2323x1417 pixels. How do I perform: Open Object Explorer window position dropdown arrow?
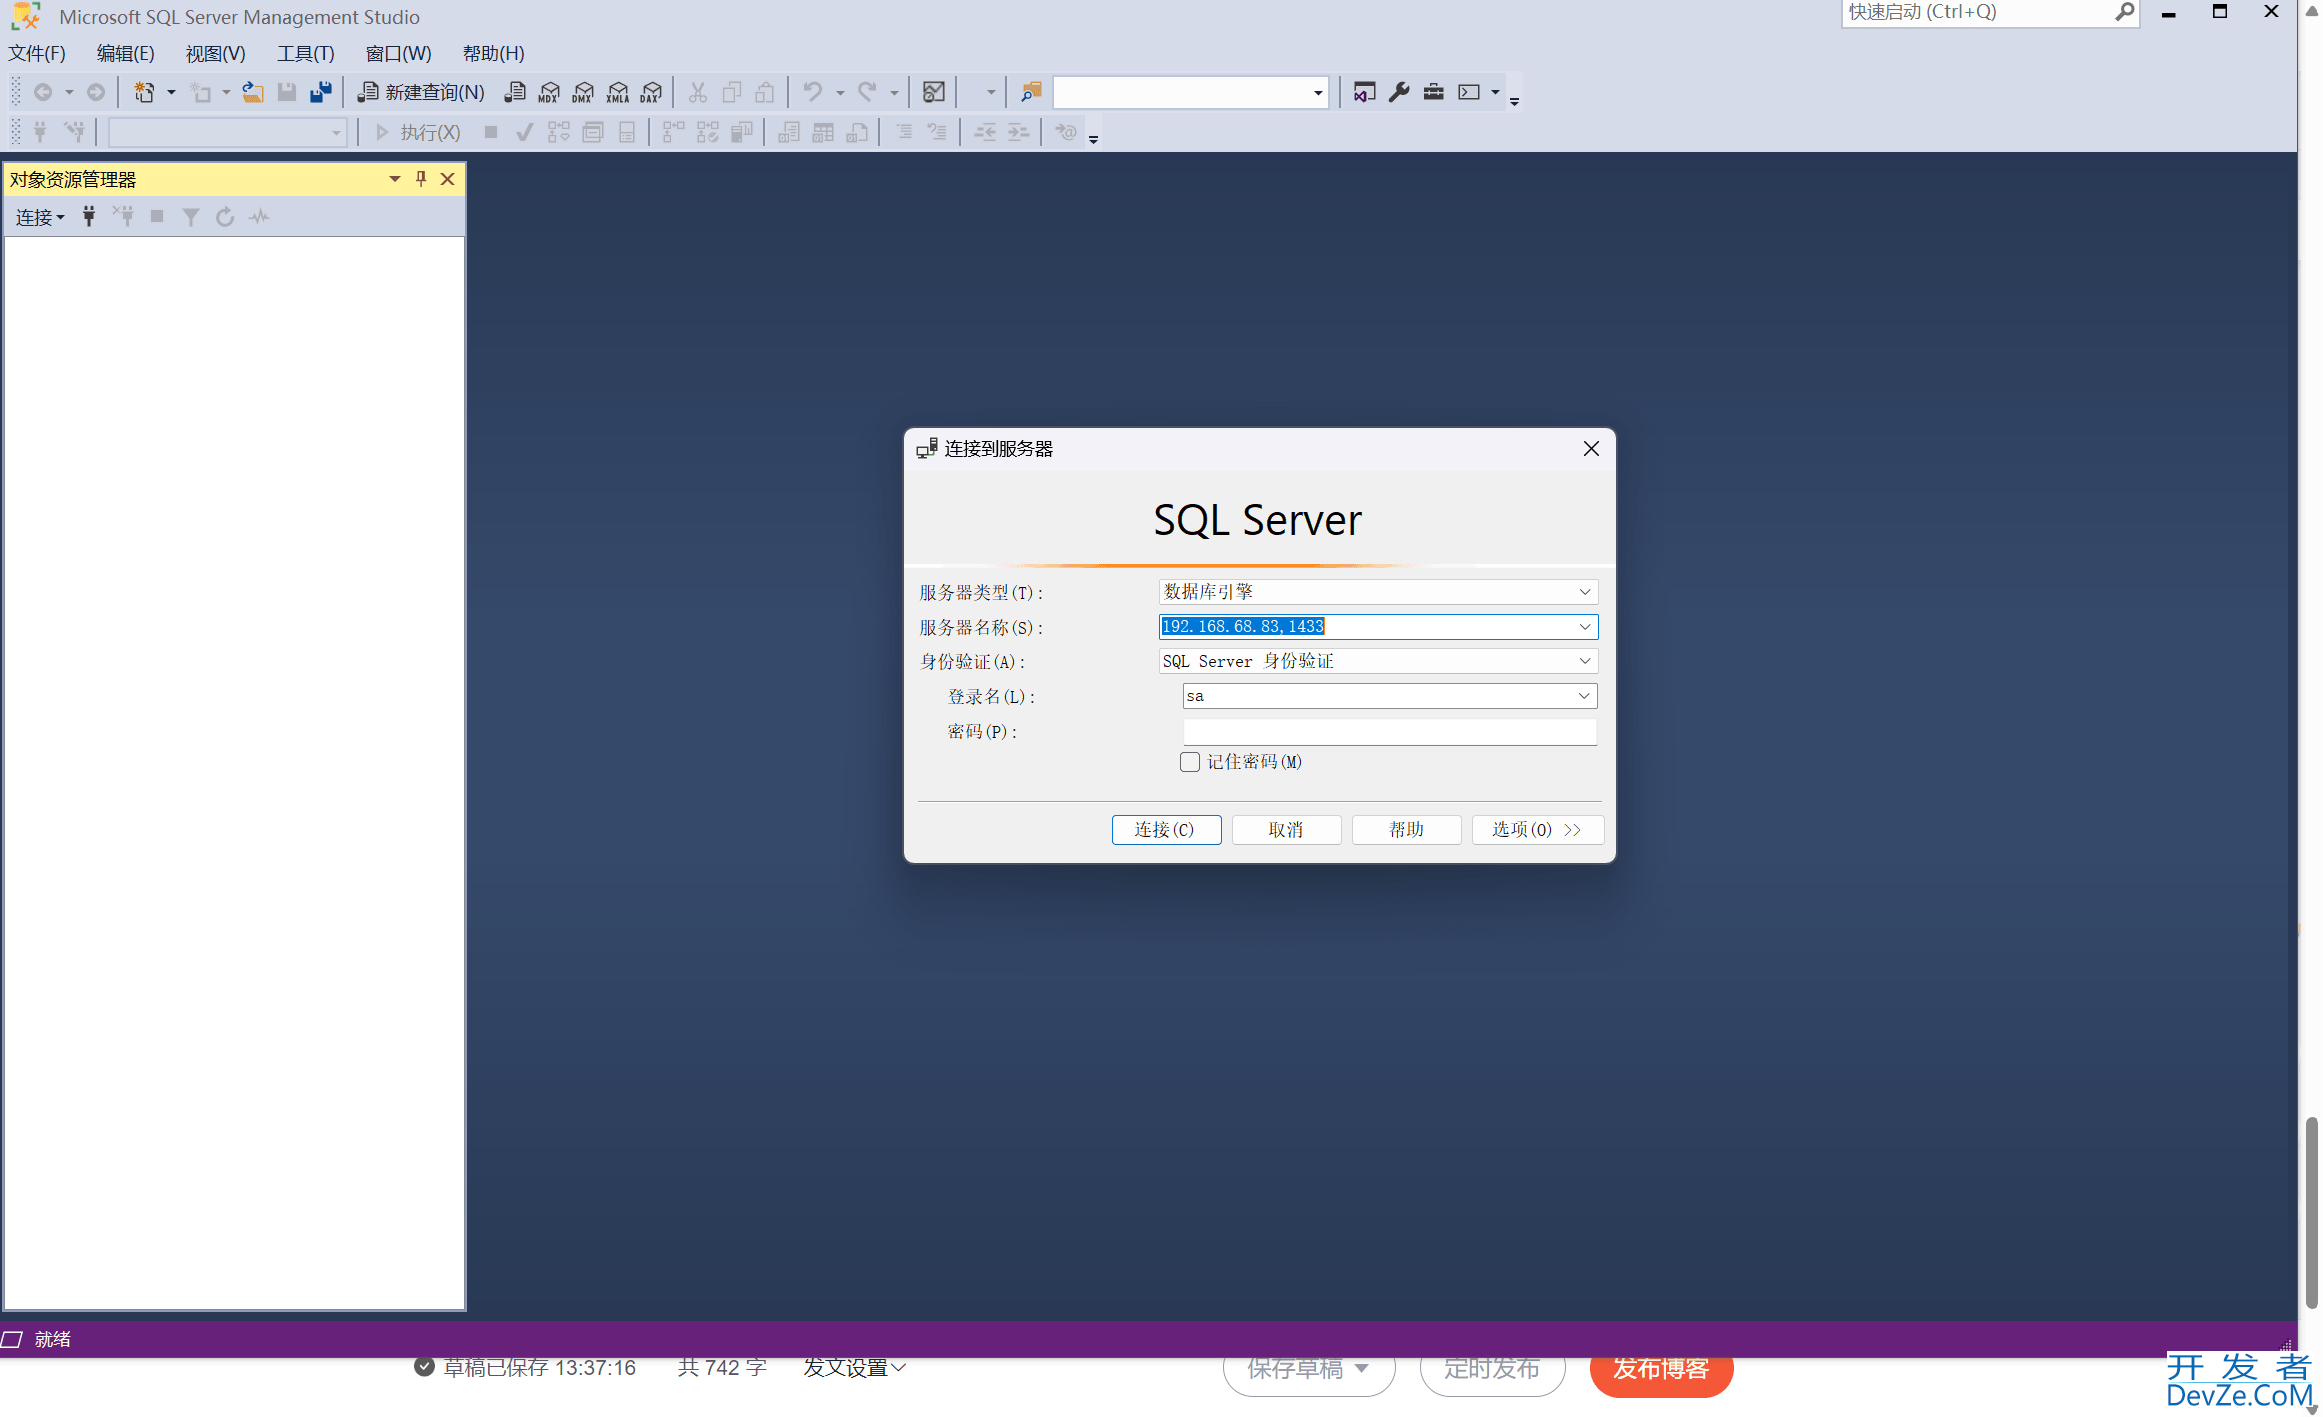tap(395, 178)
